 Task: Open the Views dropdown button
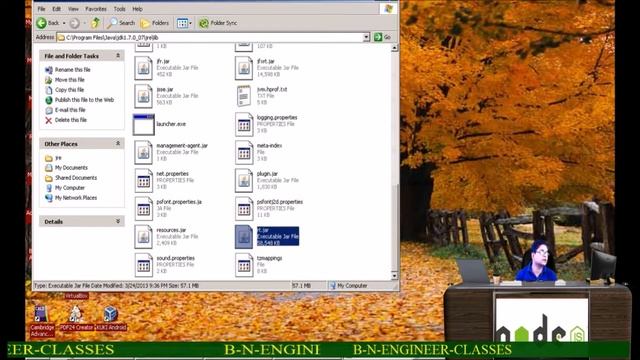184,23
